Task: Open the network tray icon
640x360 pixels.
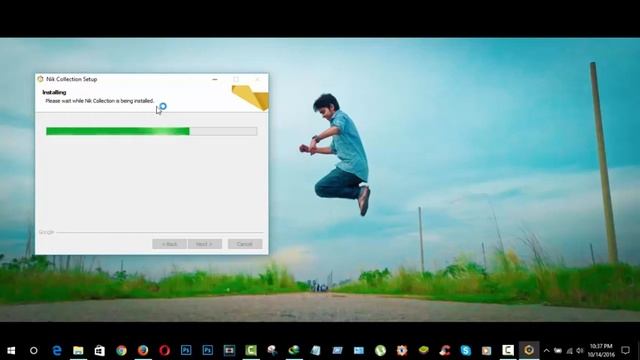Action: point(569,351)
